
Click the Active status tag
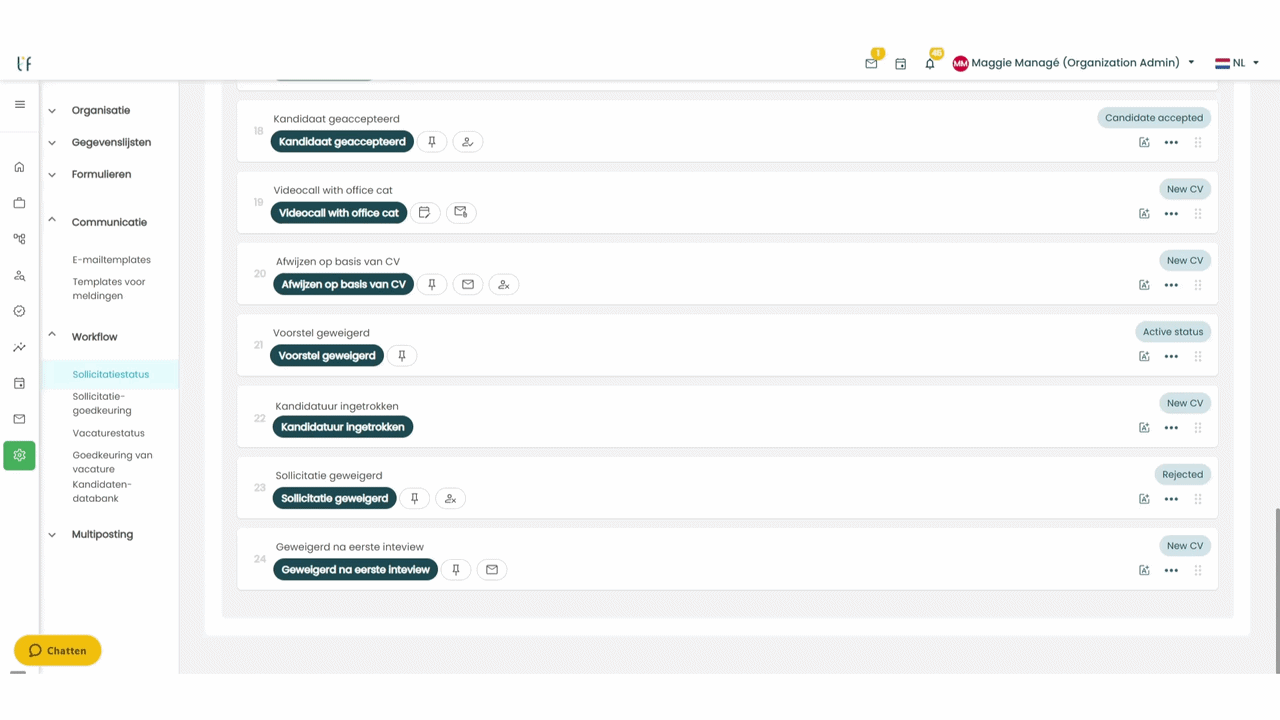click(1173, 332)
